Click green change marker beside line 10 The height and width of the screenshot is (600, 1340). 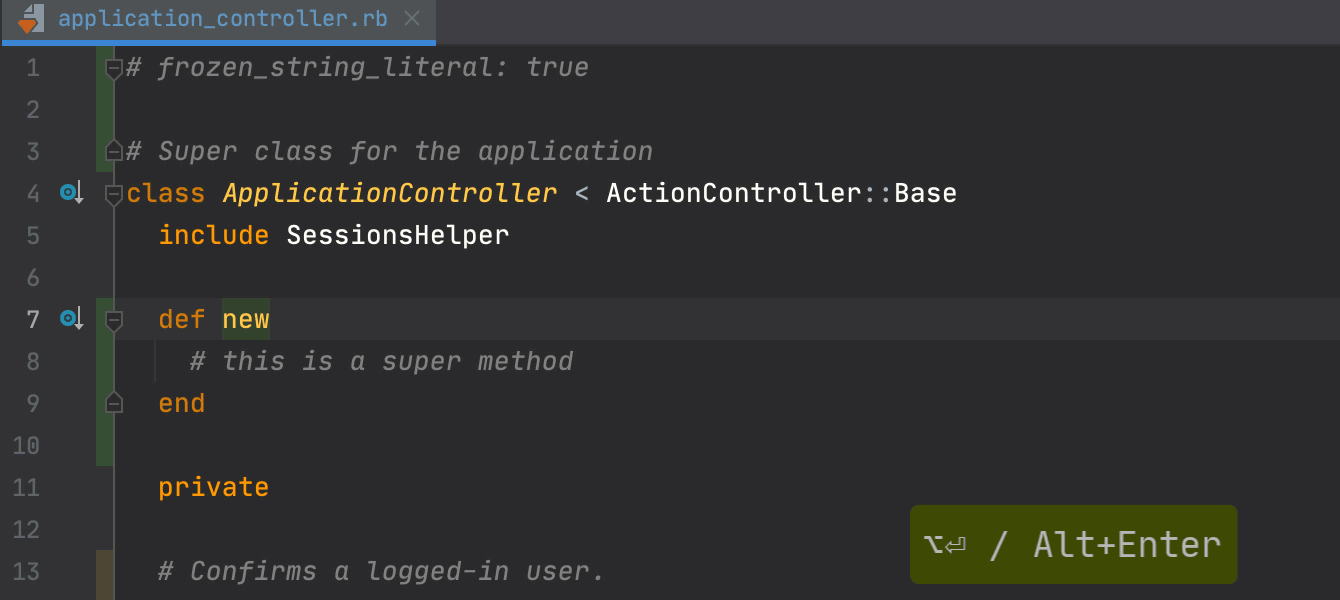pyautogui.click(x=104, y=445)
